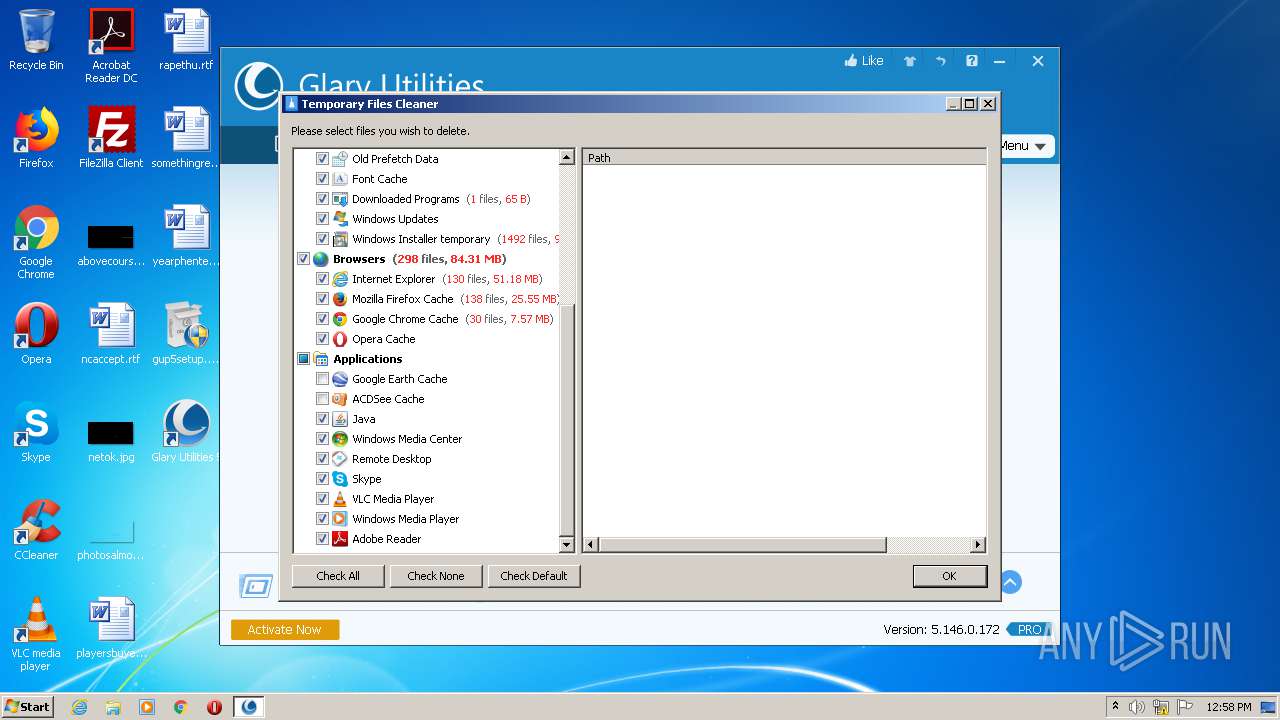Click OK in Temporary Files Cleaner
This screenshot has height=720, width=1280.
950,576
